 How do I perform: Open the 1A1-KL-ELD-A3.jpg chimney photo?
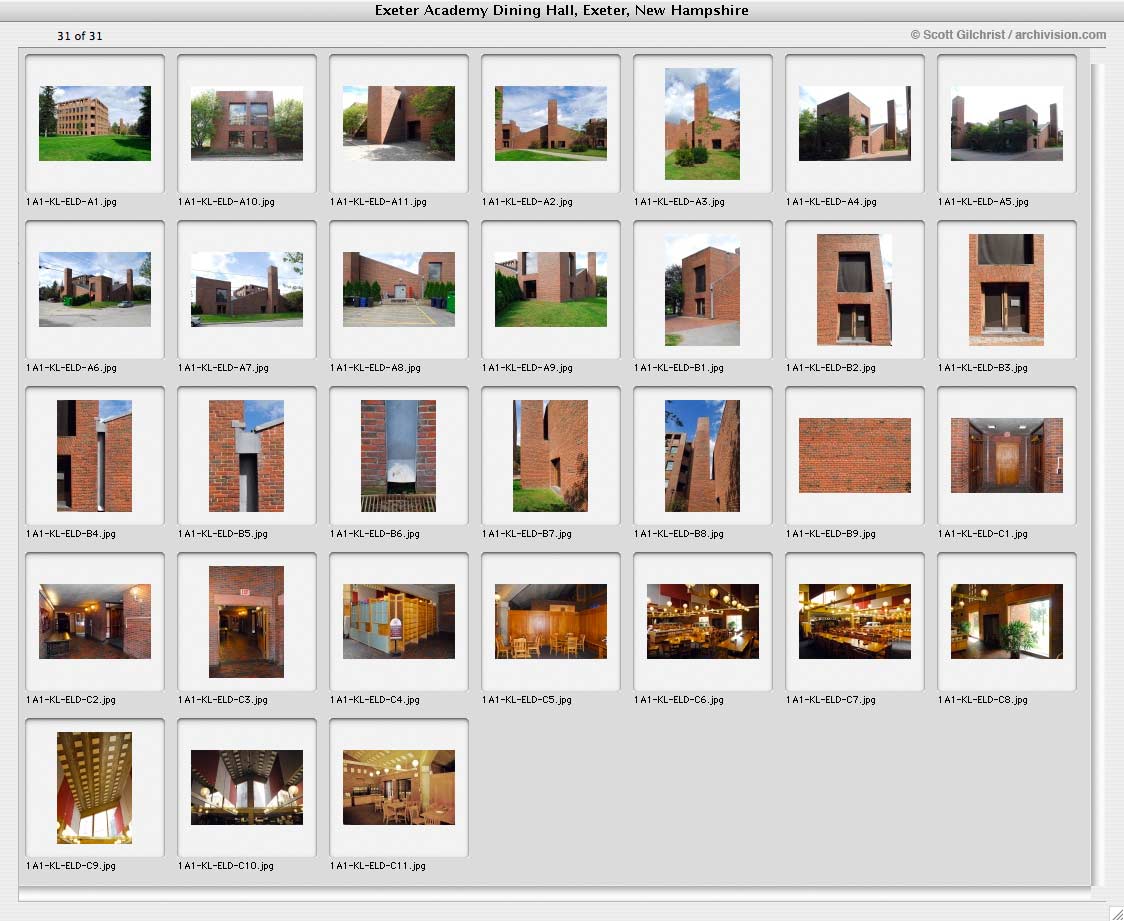(702, 123)
